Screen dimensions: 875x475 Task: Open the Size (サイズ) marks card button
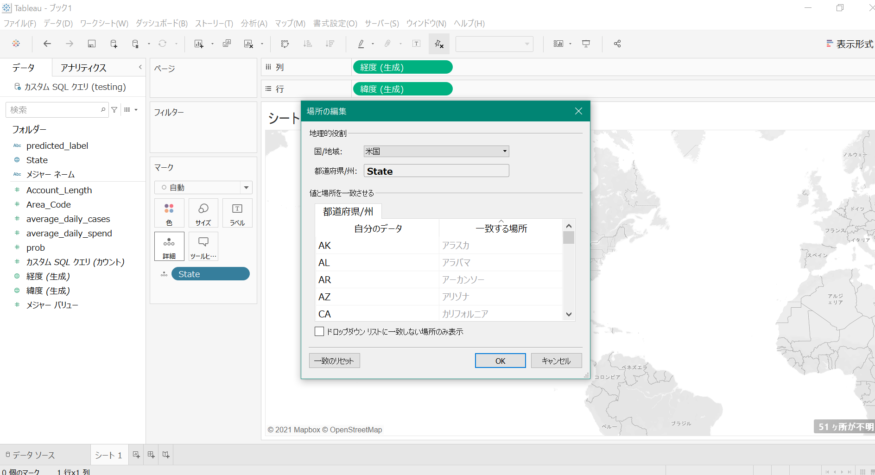coord(203,213)
